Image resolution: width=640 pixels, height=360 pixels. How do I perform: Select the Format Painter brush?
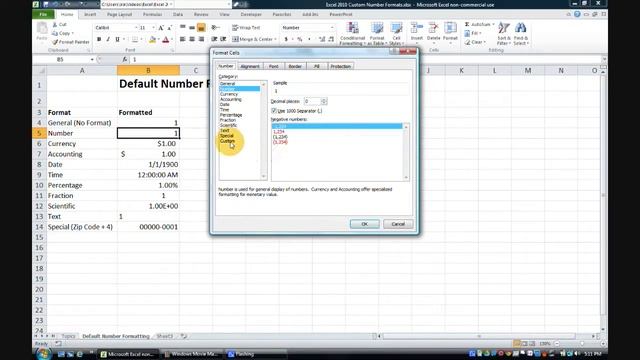(x=55, y=42)
